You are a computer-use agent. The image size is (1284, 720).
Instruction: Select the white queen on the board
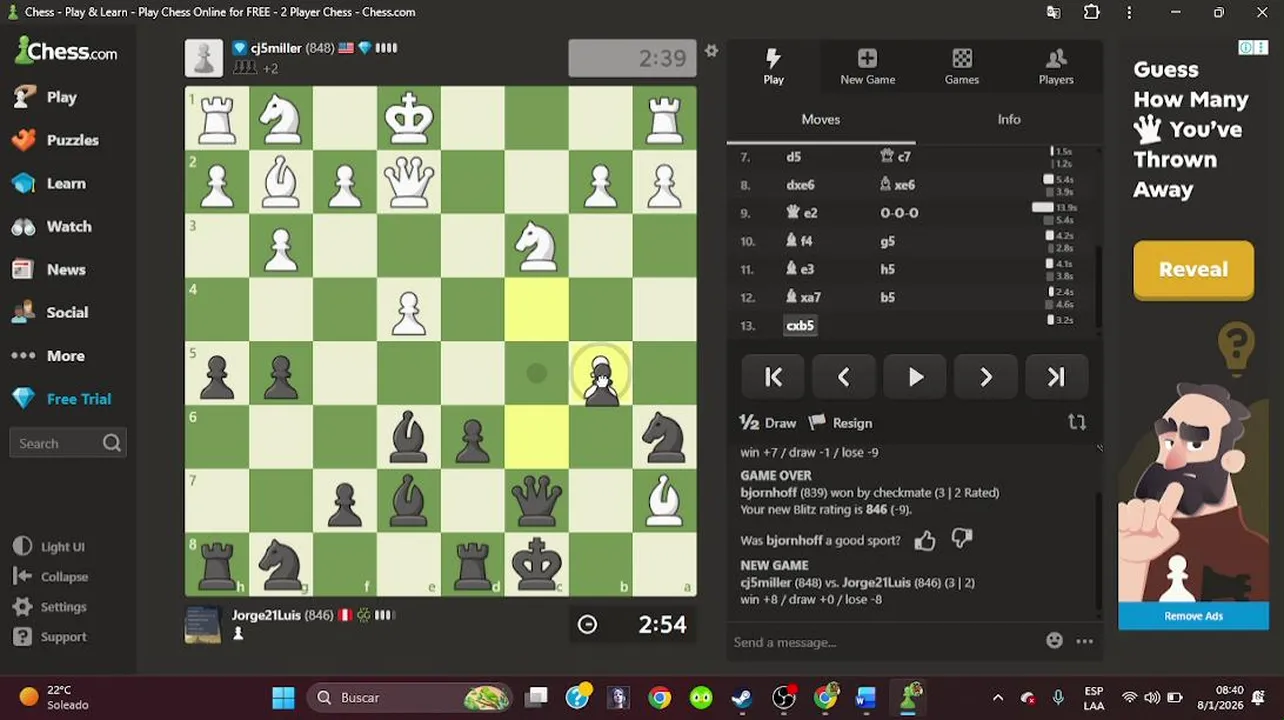tap(408, 182)
